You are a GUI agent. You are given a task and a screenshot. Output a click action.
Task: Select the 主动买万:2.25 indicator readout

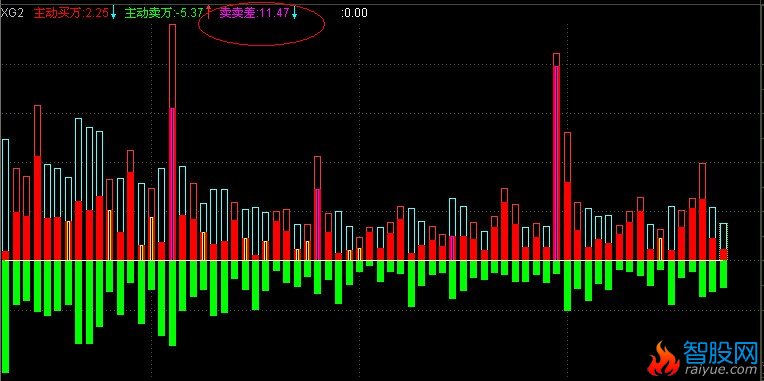71,13
